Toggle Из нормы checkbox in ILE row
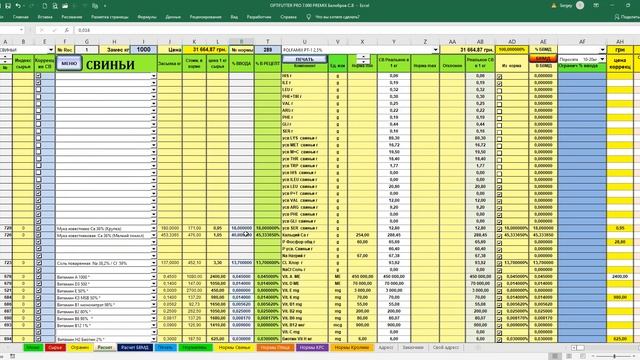The image size is (640, 360). [500, 83]
